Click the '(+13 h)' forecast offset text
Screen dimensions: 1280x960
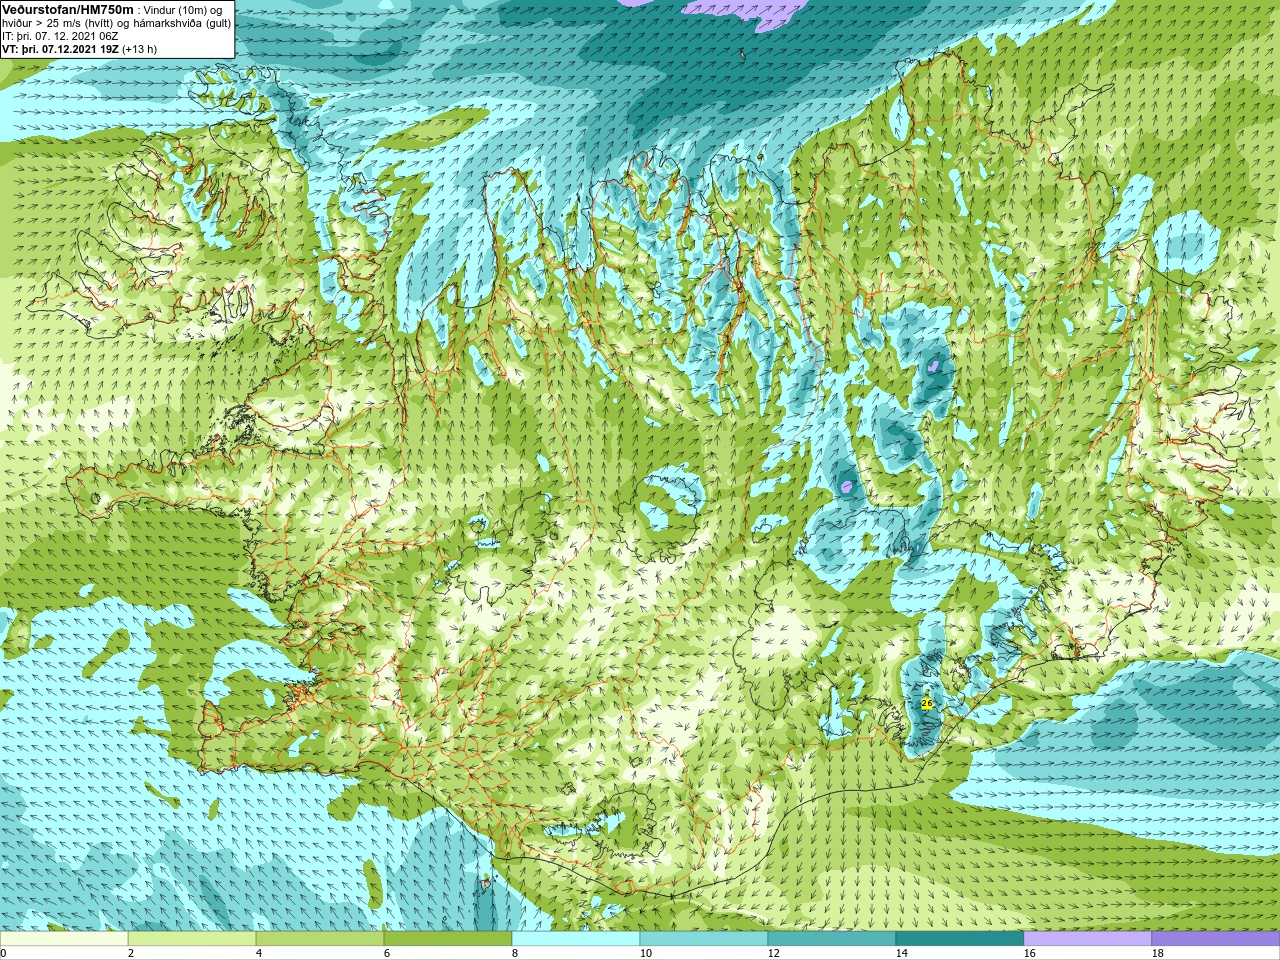coord(140,49)
